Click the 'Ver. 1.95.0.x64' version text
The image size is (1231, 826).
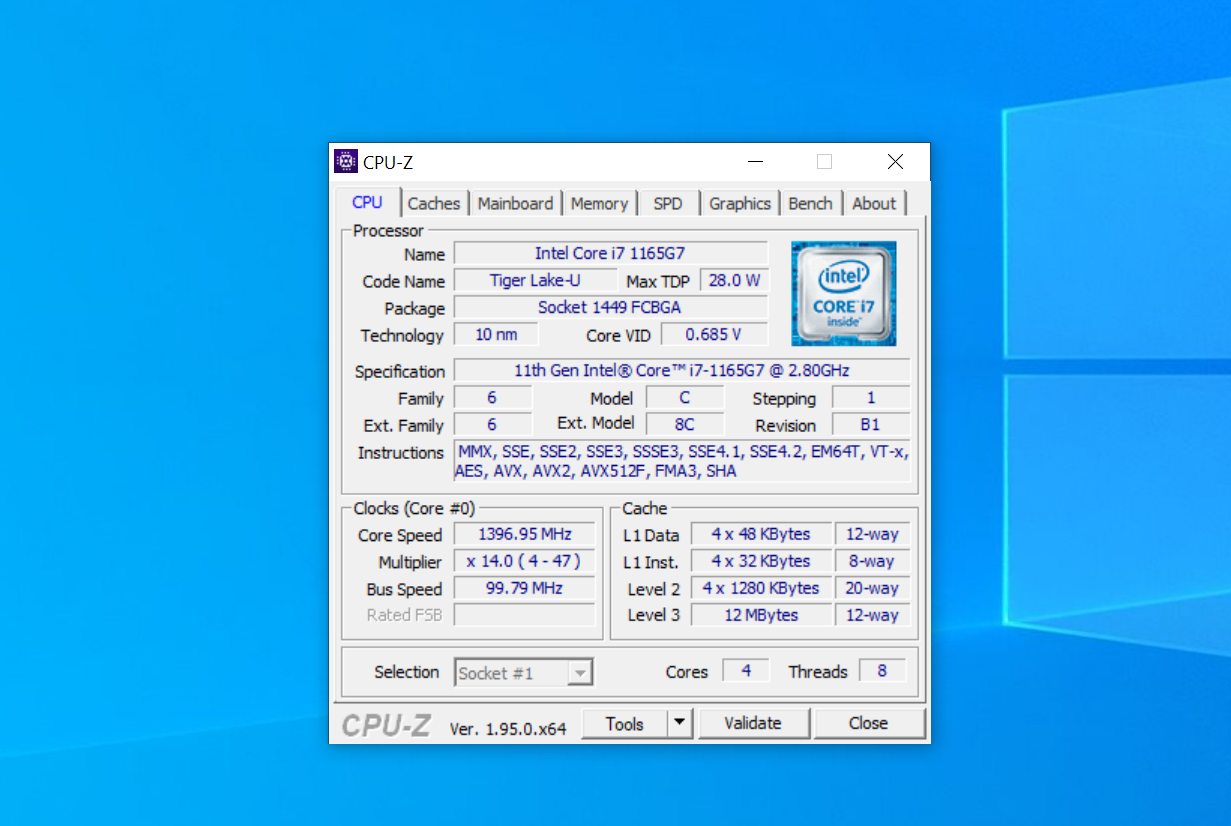pos(508,729)
